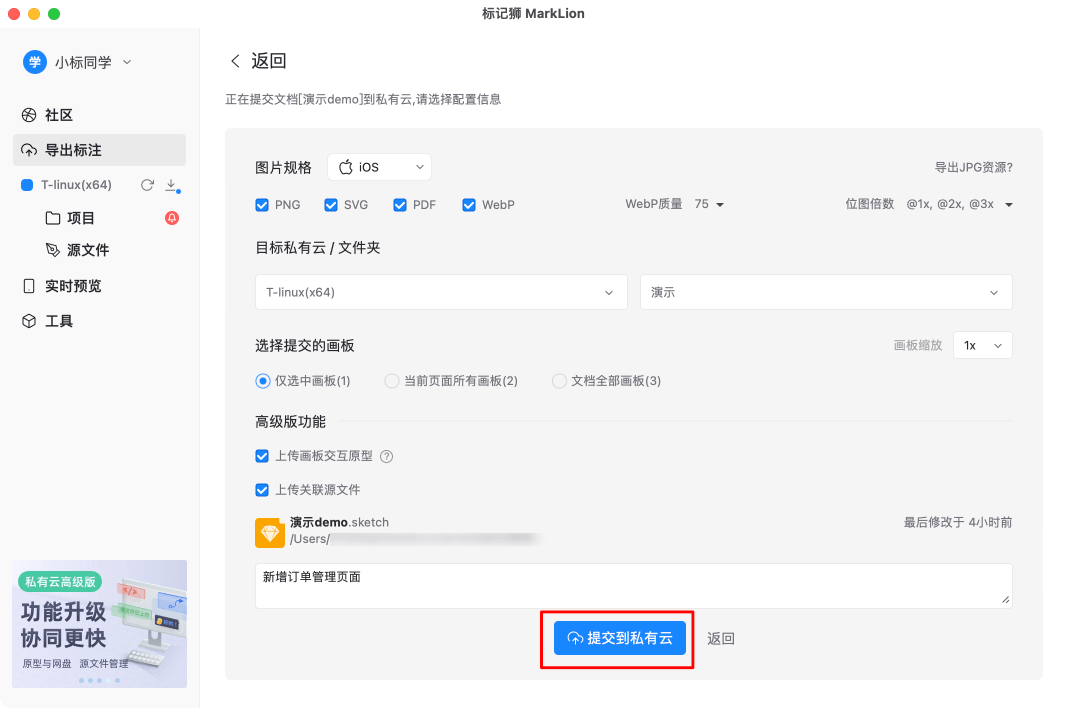
Task: Open the 画板缩放 1x dropdown
Action: tap(982, 345)
